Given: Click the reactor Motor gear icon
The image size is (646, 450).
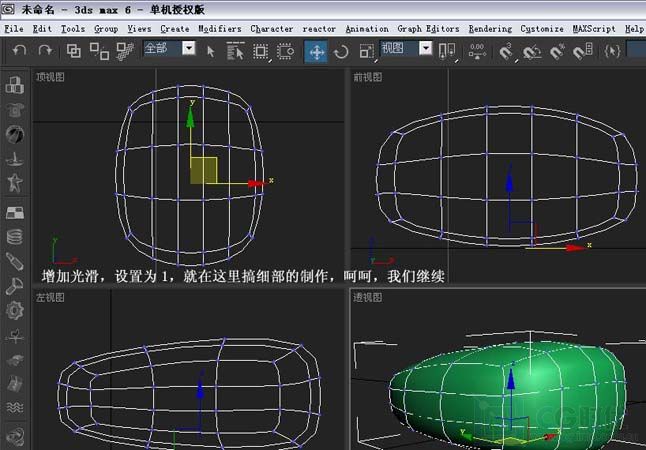Looking at the screenshot, I should pyautogui.click(x=15, y=310).
